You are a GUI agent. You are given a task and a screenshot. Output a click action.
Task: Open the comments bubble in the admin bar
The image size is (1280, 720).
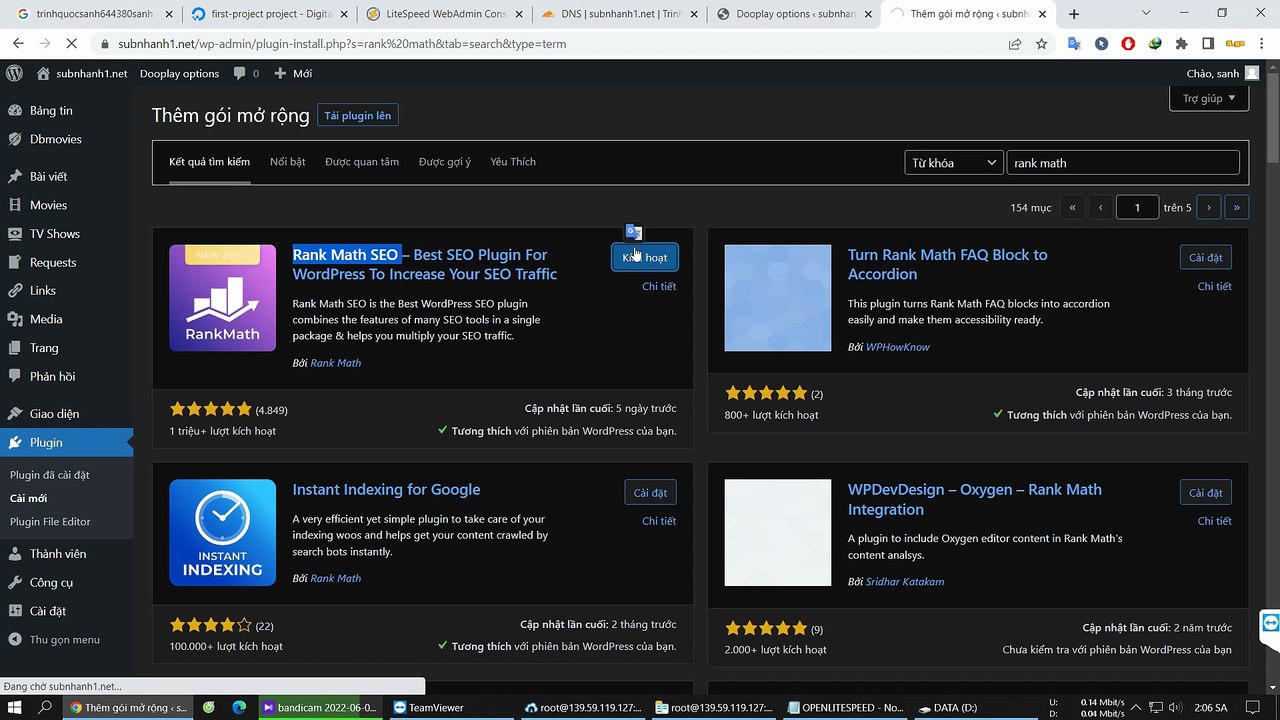246,73
